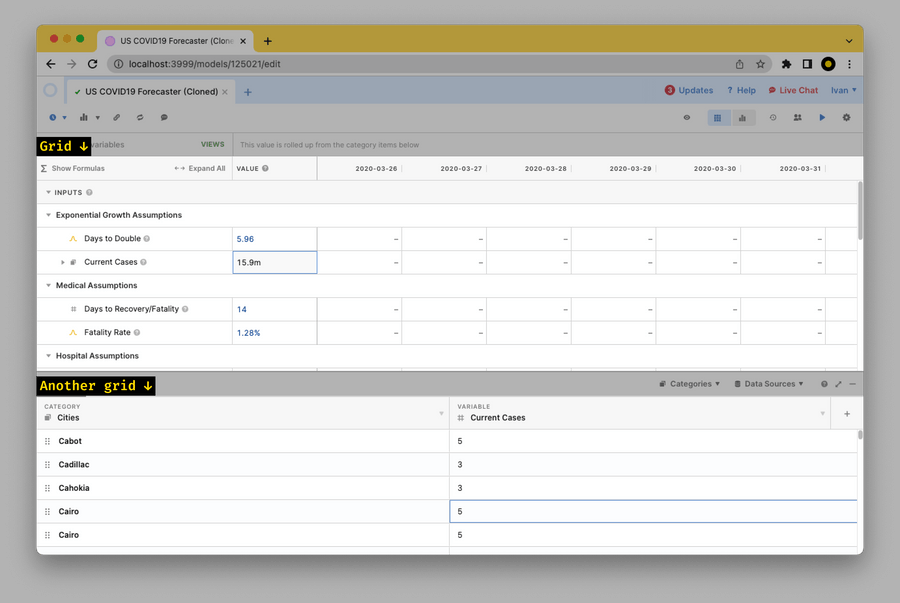Open the comments speech bubble icon
Screen dimensions: 900x603
click(x=164, y=118)
